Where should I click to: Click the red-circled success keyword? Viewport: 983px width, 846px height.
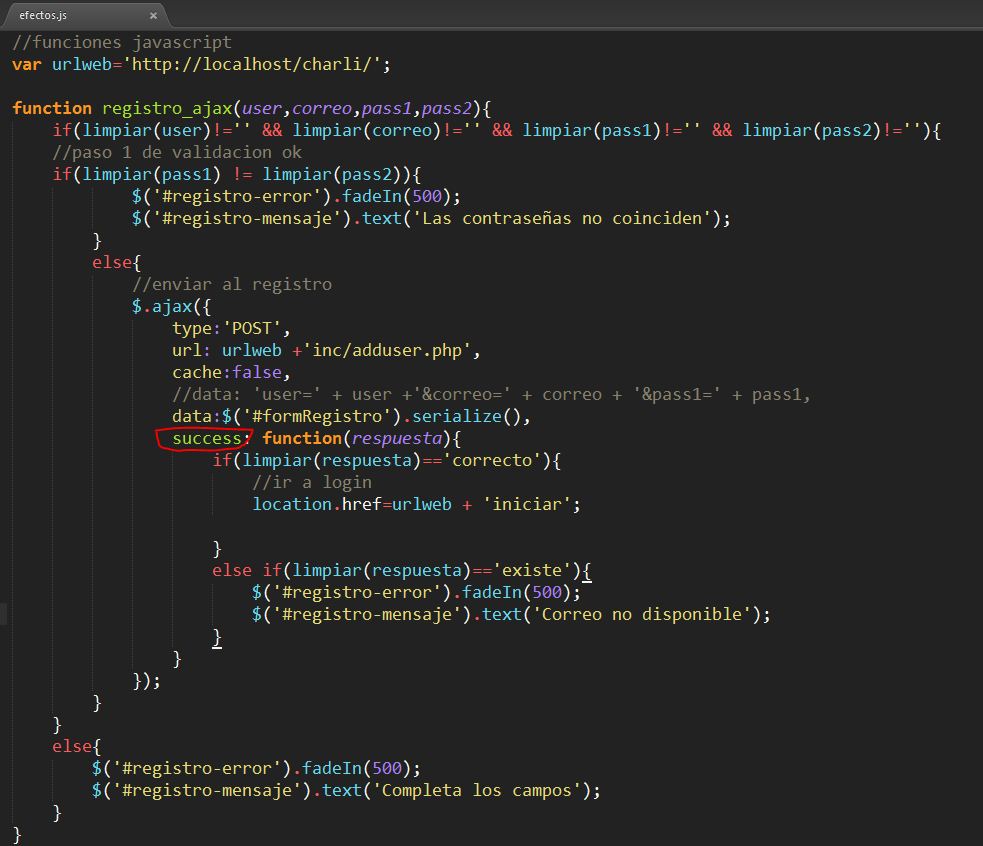(x=206, y=438)
